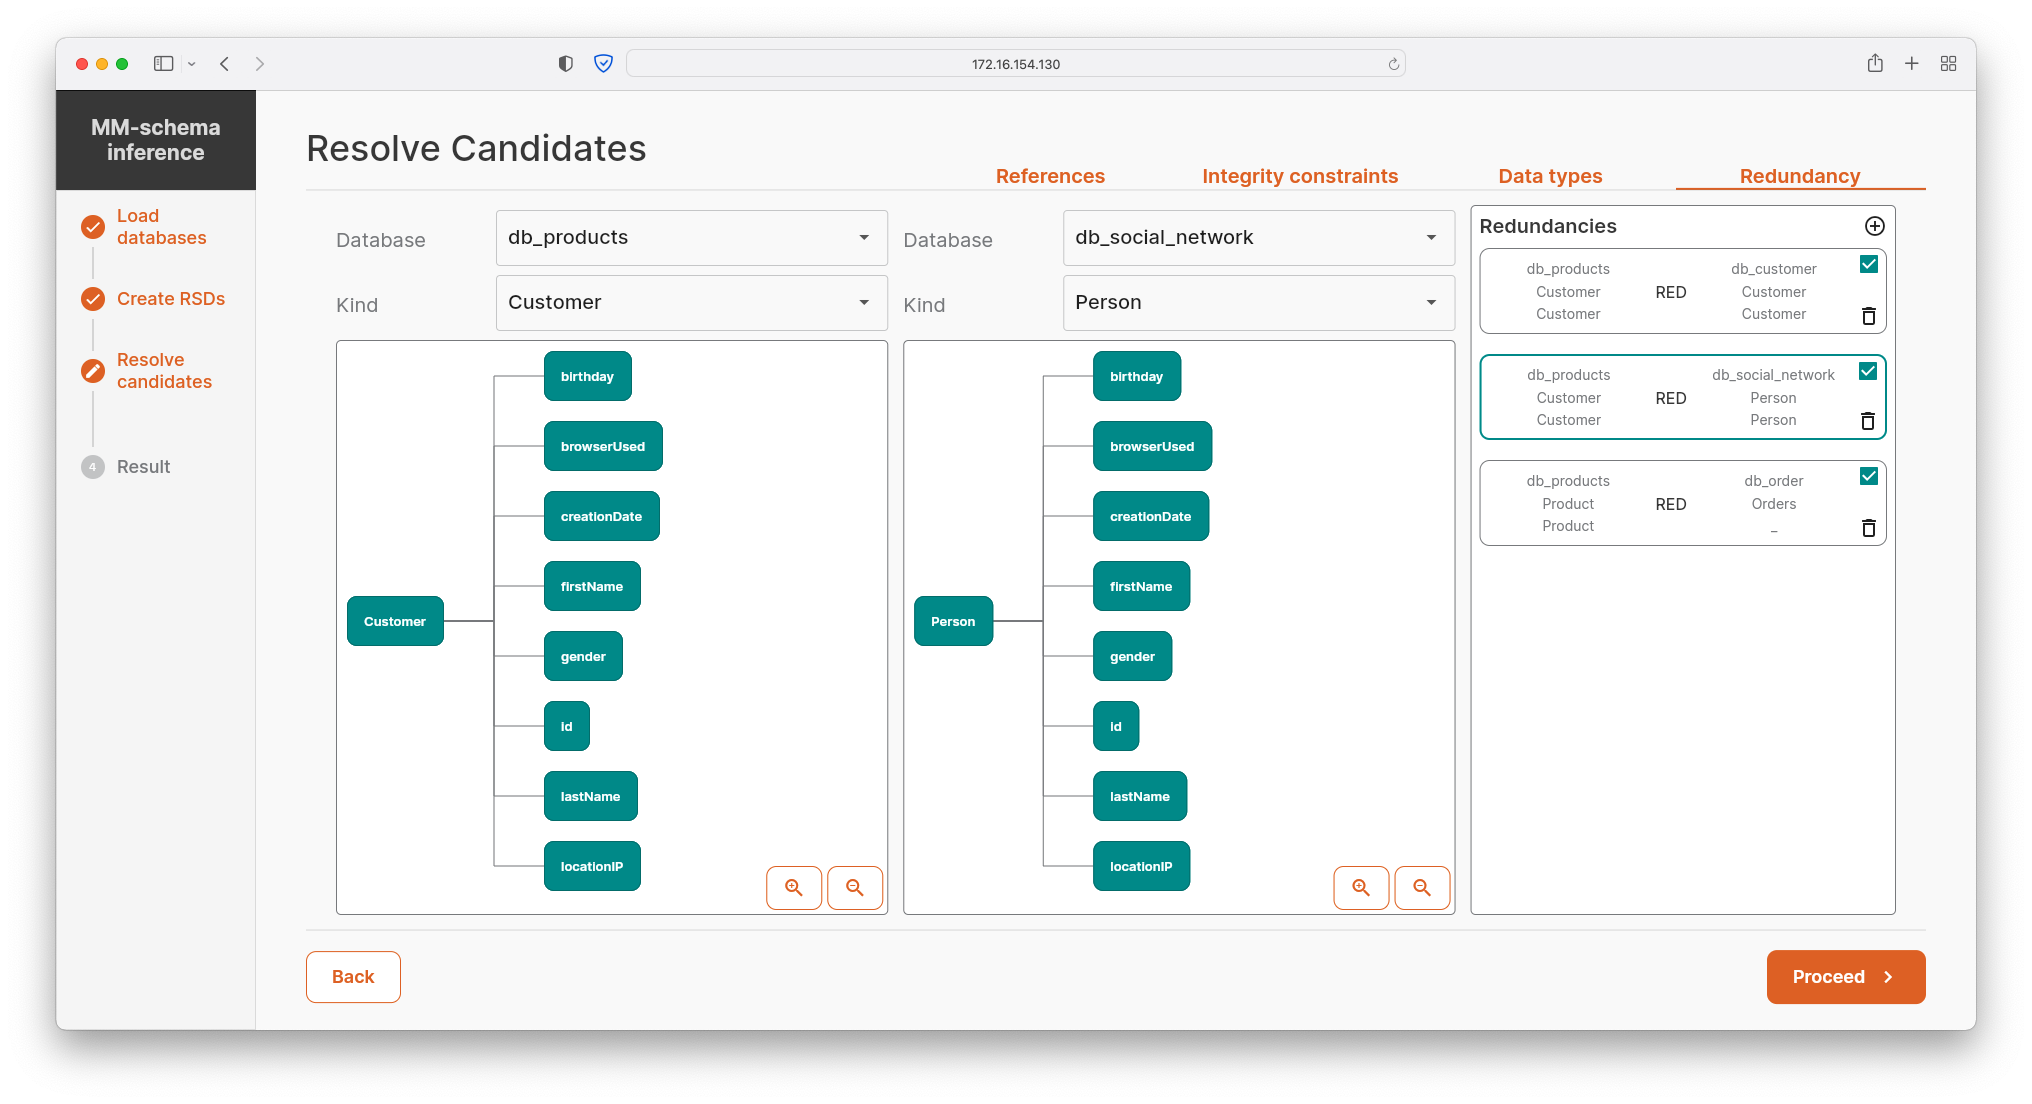The image size is (2032, 1104).
Task: Open the db_products database dropdown
Action: [x=684, y=237]
